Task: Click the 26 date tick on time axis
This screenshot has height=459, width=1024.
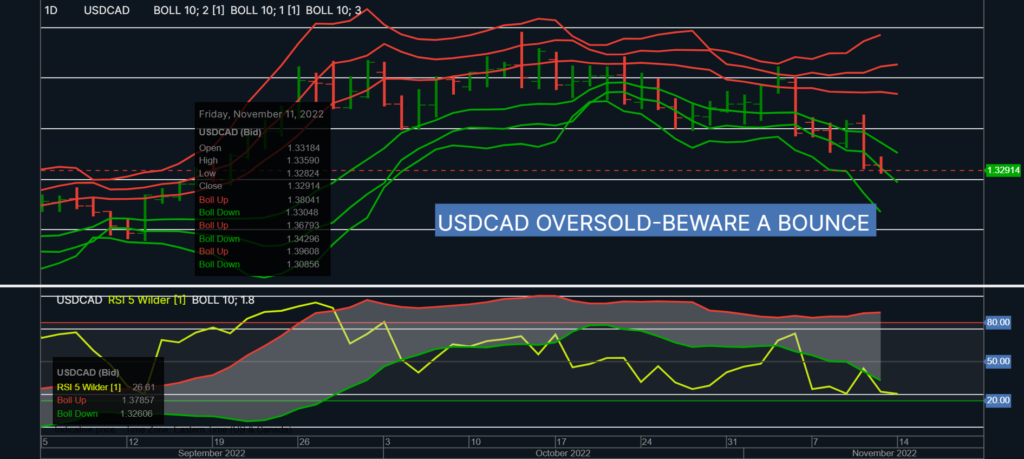Action: 303,440
